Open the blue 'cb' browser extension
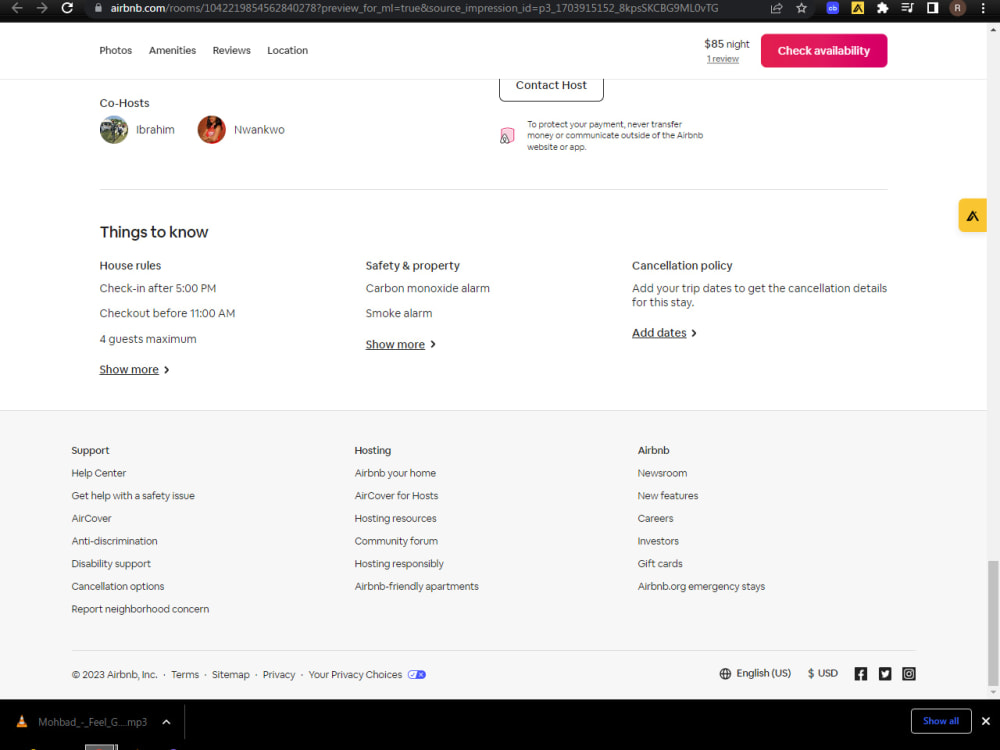The width and height of the screenshot is (1000, 750). (832, 8)
